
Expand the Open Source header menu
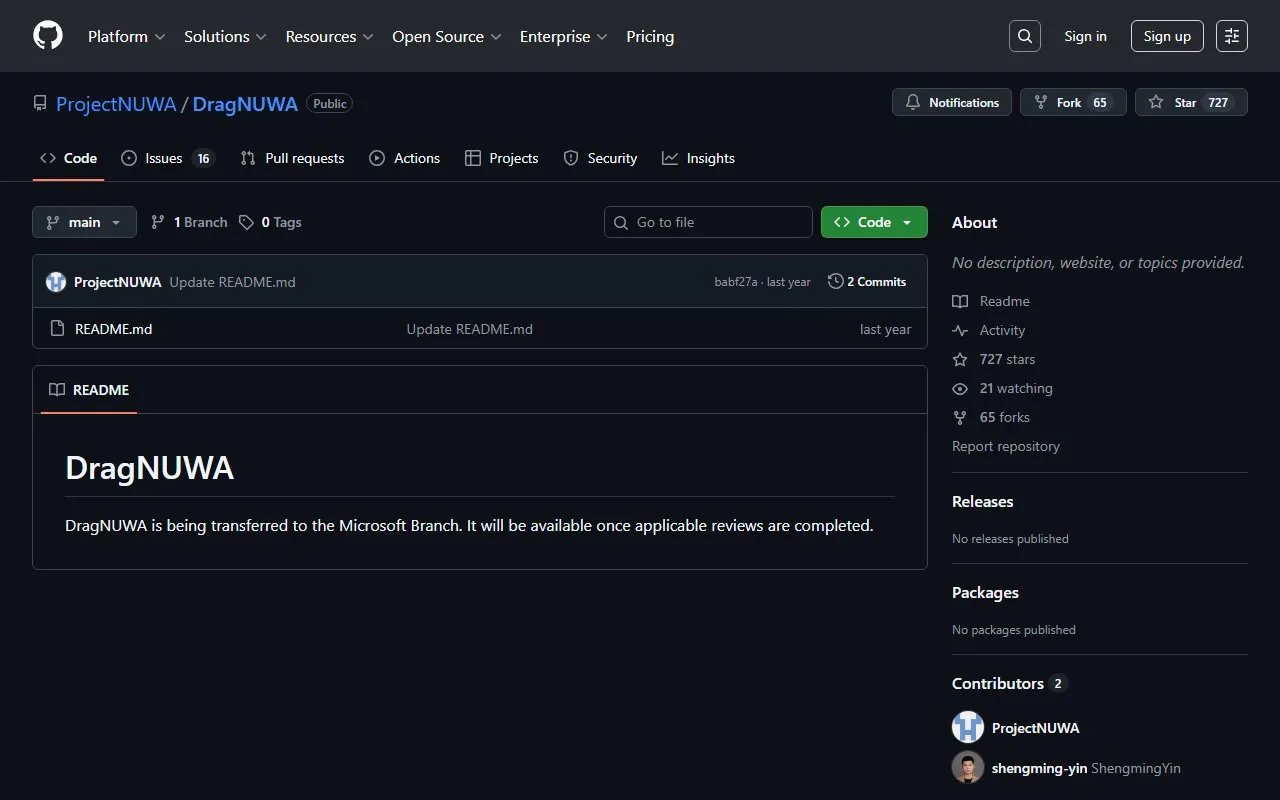(x=446, y=36)
